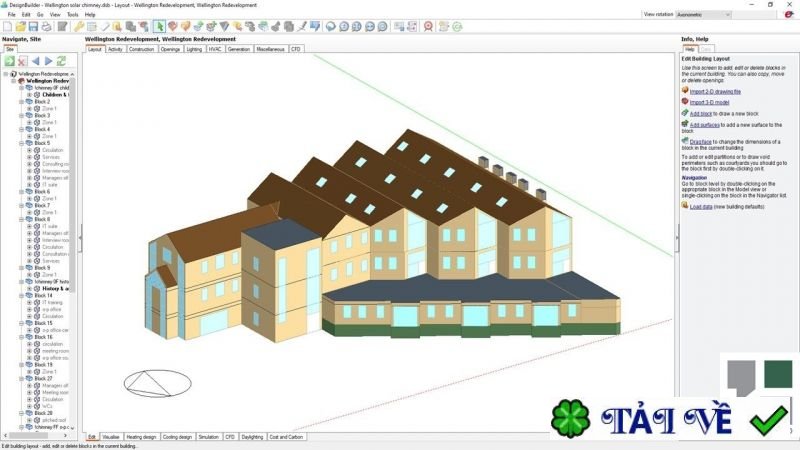The height and width of the screenshot is (450, 800).
Task: Click the blue left arrow in Navigator
Action: [x=35, y=61]
